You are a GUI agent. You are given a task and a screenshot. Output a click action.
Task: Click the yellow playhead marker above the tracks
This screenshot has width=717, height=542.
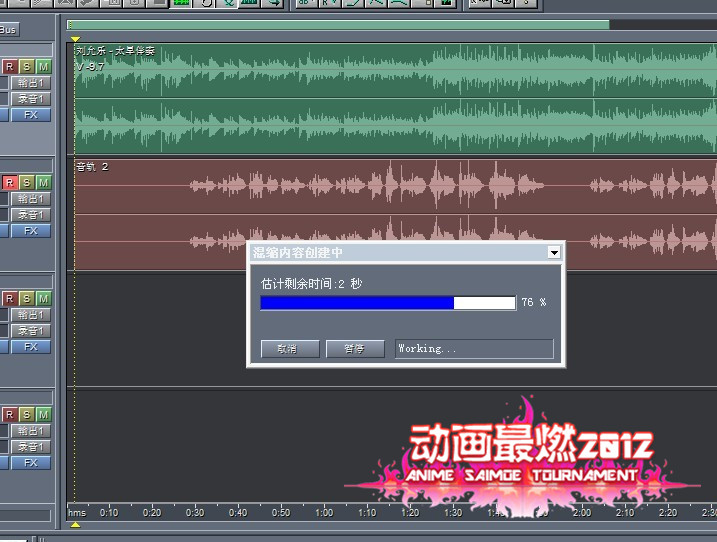tap(75, 39)
